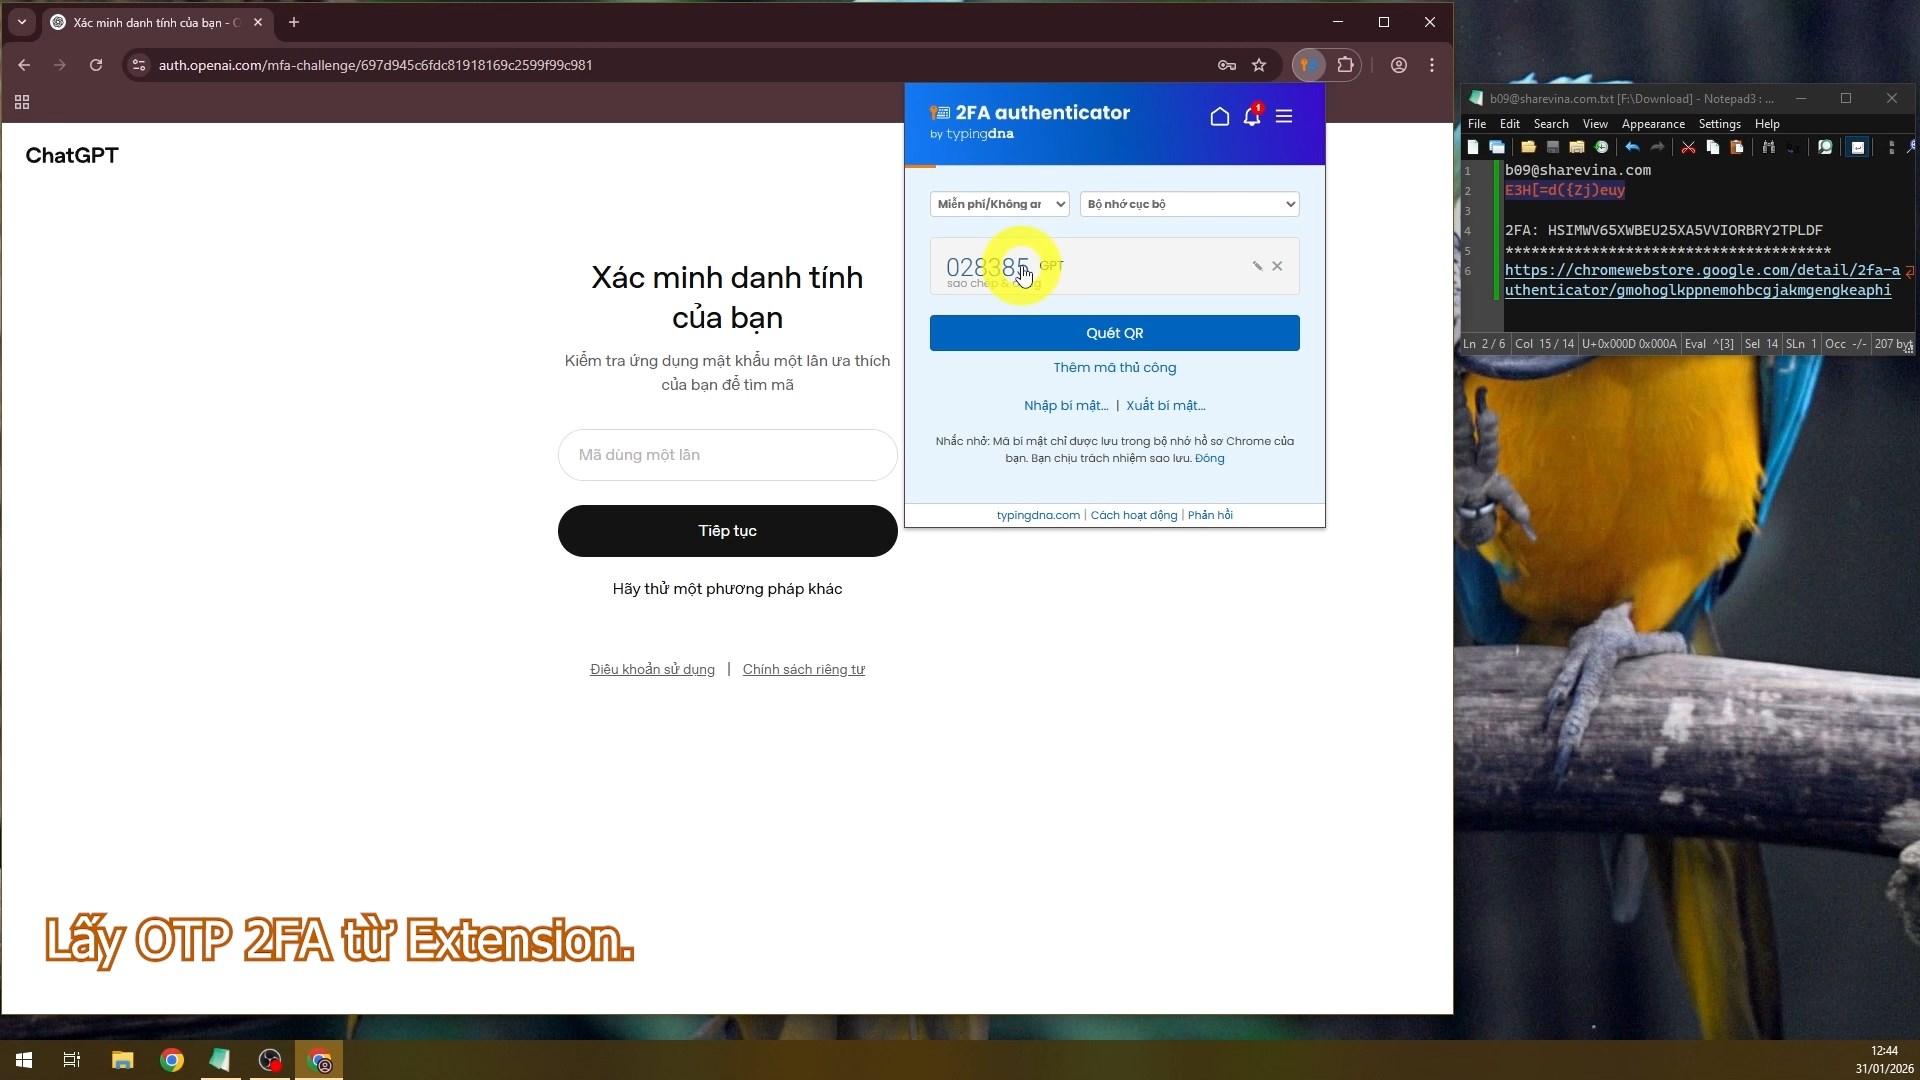Open Chrome tab search dropdown arrow
The width and height of the screenshot is (1920, 1080).
[22, 22]
